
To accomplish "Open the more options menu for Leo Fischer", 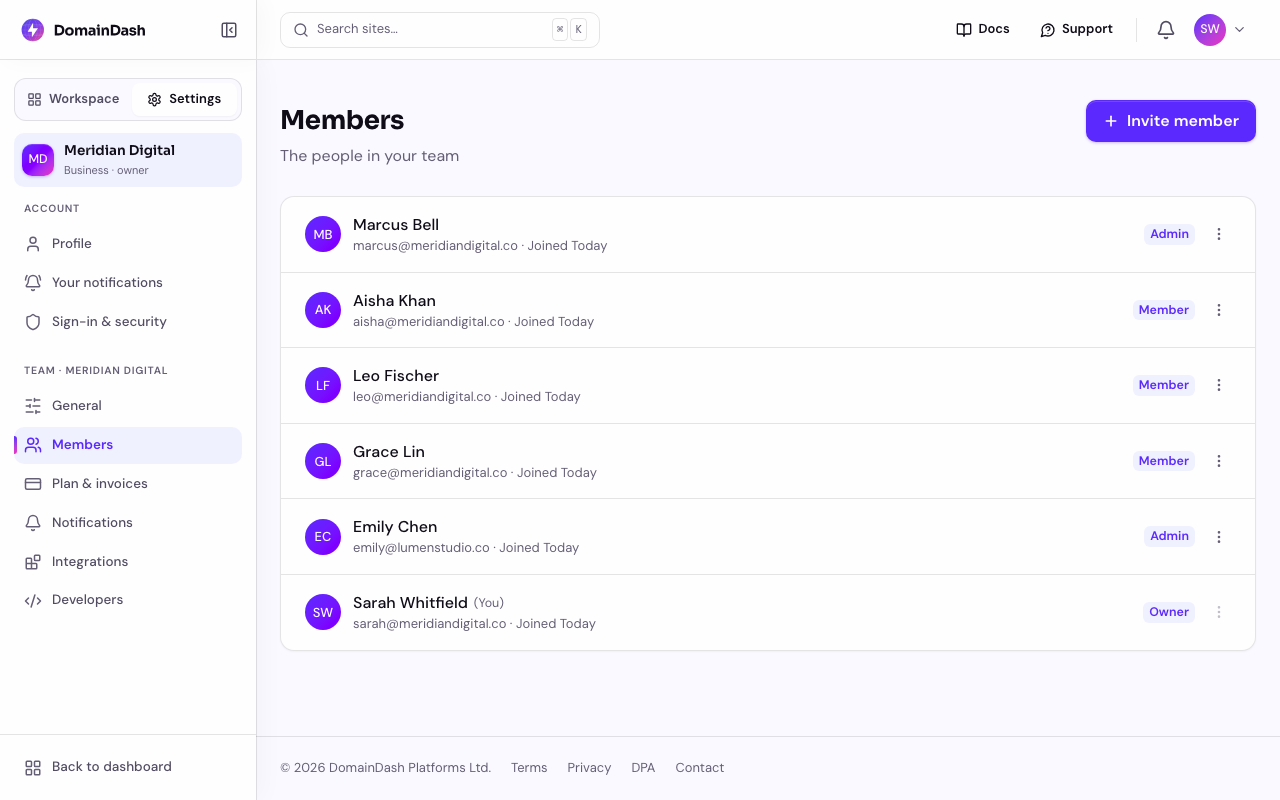I will (x=1219, y=385).
